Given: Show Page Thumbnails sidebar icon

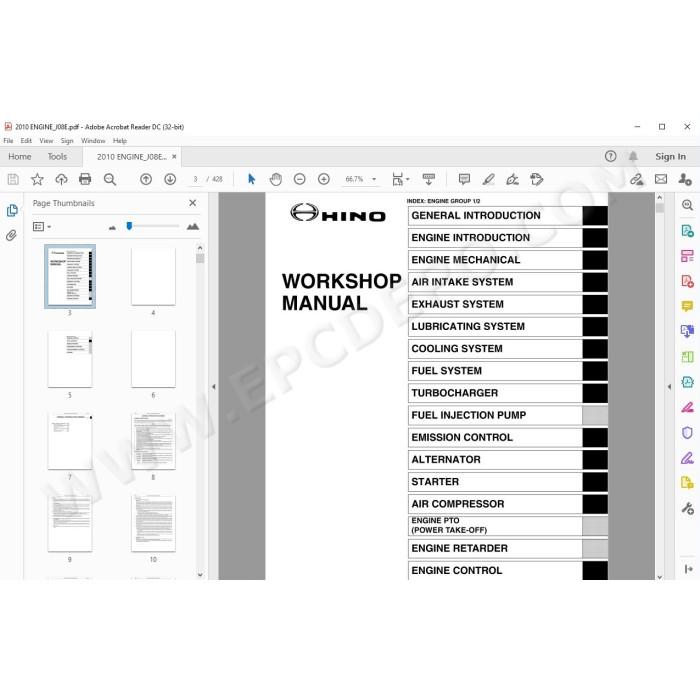Looking at the screenshot, I should pos(12,210).
